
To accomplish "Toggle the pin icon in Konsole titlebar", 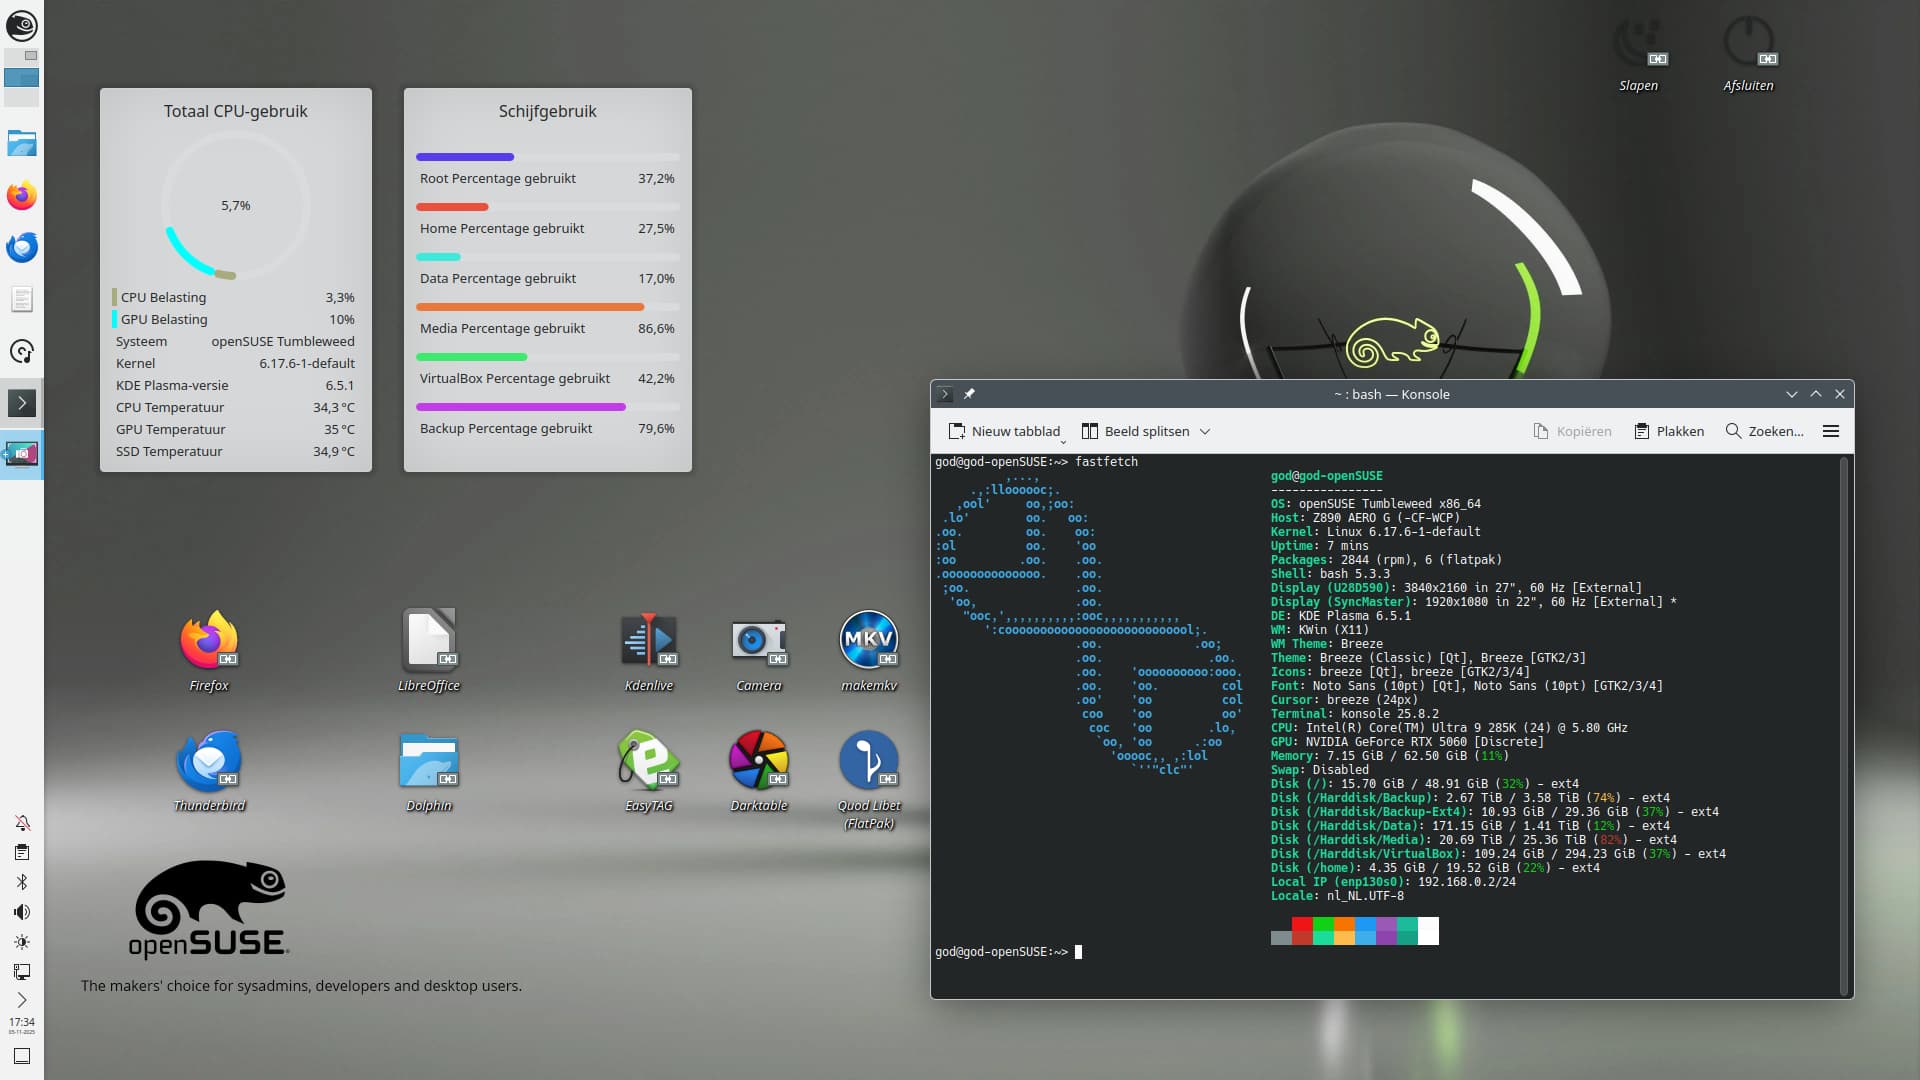I will pos(969,394).
